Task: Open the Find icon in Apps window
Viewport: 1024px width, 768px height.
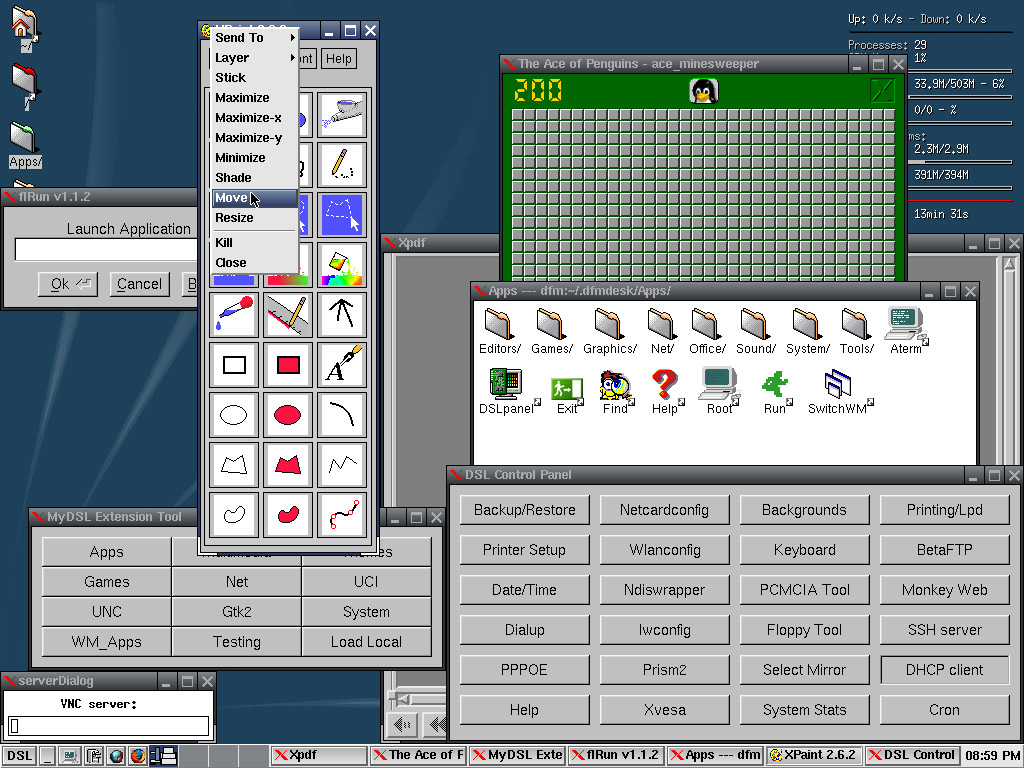Action: coord(615,392)
